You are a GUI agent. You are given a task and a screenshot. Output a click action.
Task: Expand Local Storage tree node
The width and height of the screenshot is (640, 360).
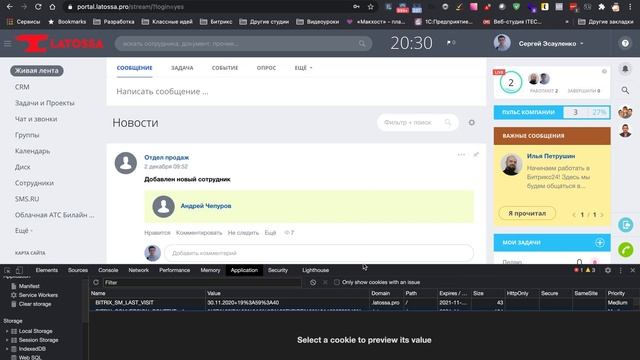(x=7, y=331)
